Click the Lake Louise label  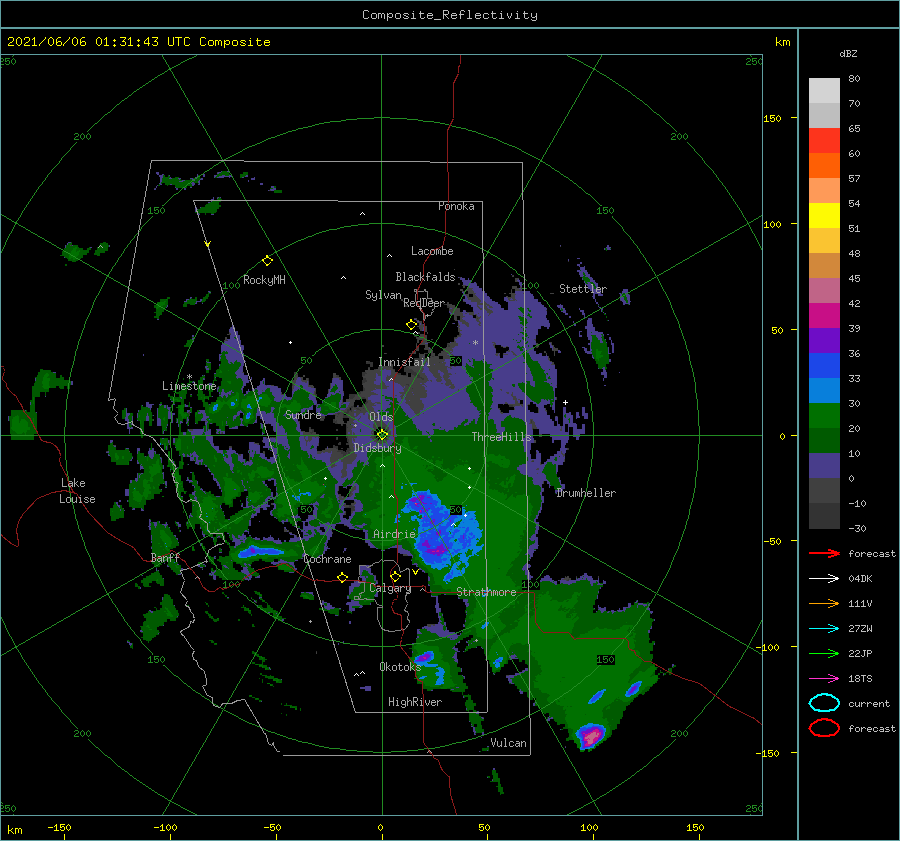tap(77, 491)
